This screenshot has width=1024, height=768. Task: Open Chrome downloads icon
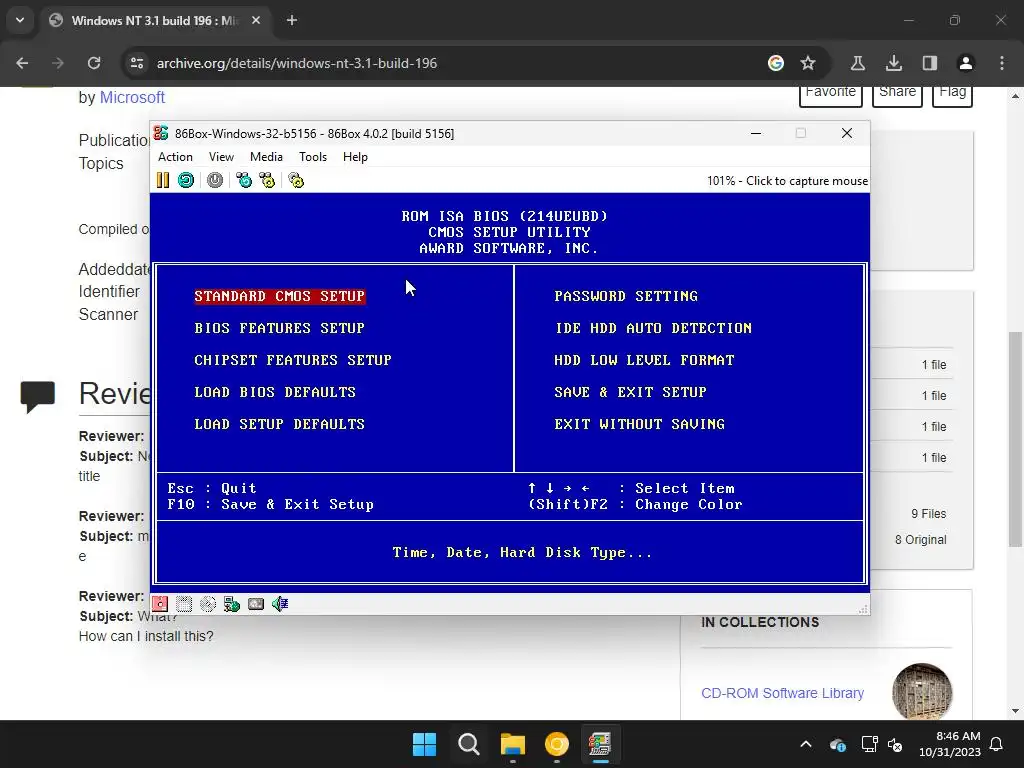tap(893, 63)
